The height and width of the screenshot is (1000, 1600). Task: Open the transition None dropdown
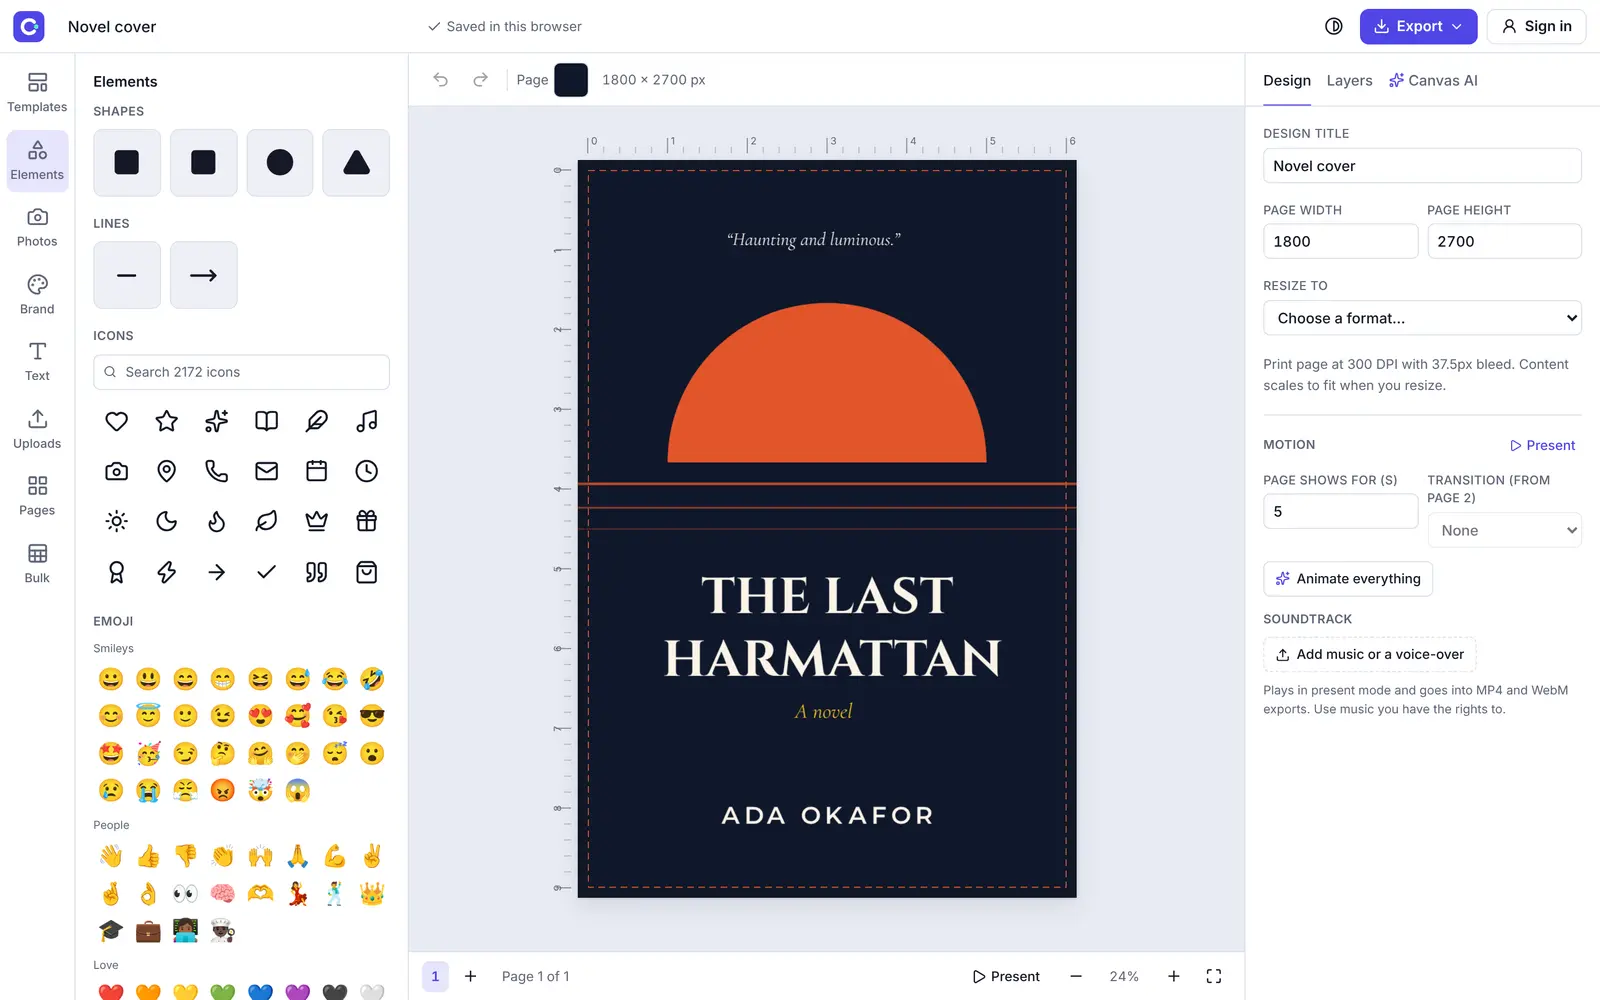pyautogui.click(x=1505, y=530)
